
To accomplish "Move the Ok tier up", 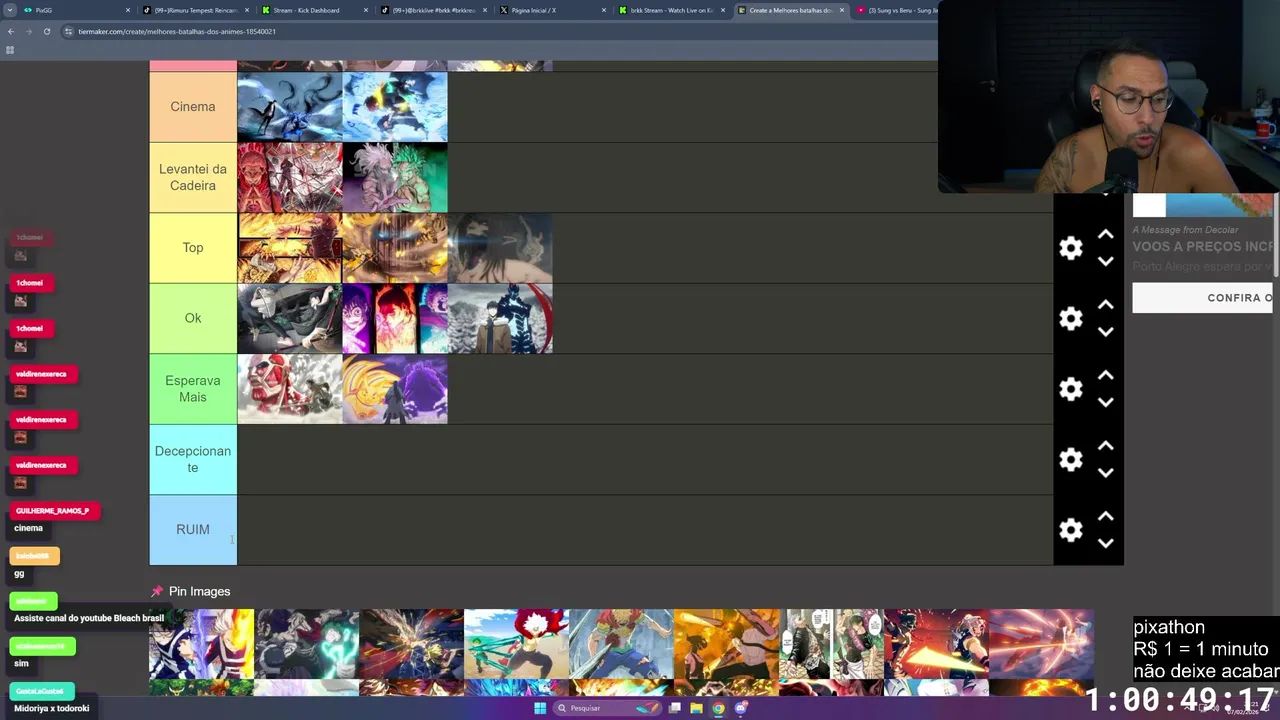I will pyautogui.click(x=1105, y=304).
